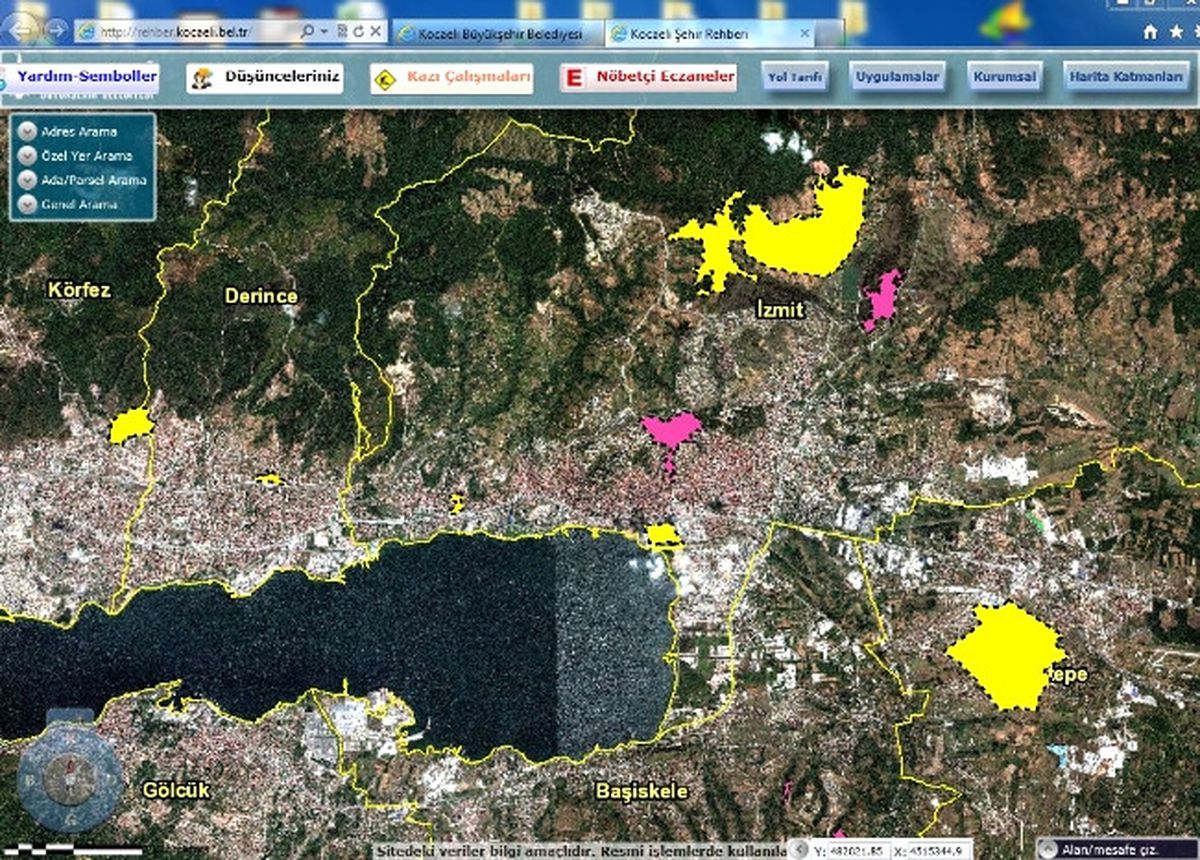This screenshot has height=860, width=1200.
Task: Click the search magnifier in the address bar
Action: click(x=307, y=32)
